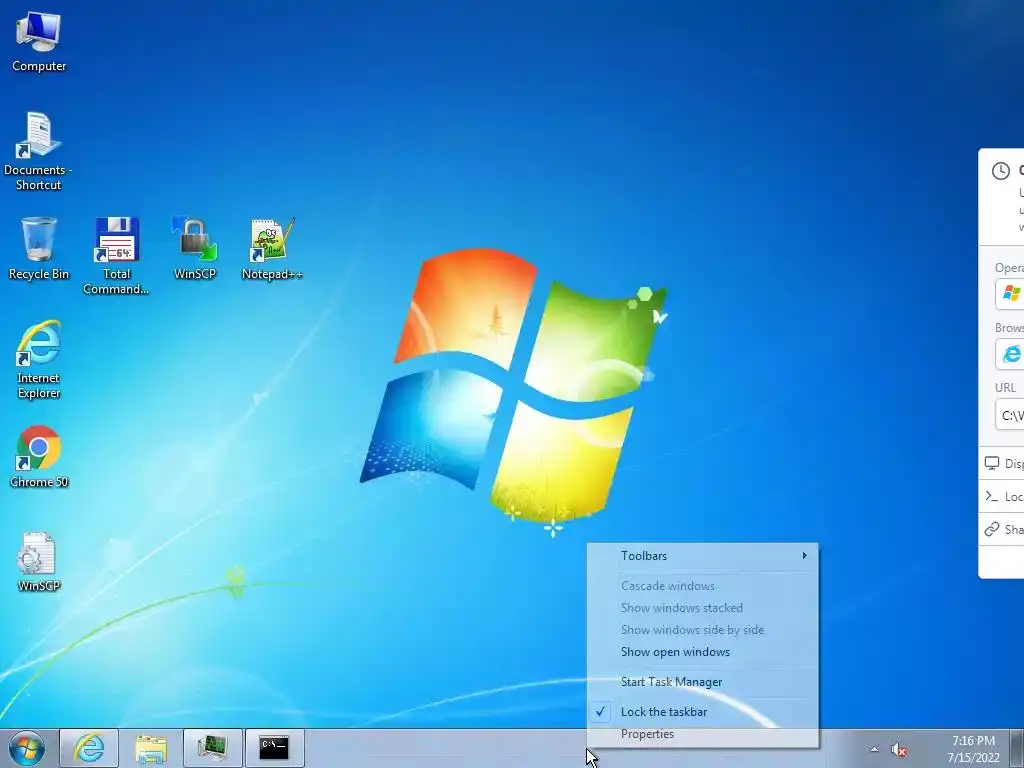Click Show windows side by side
The height and width of the screenshot is (768, 1024).
click(703, 630)
